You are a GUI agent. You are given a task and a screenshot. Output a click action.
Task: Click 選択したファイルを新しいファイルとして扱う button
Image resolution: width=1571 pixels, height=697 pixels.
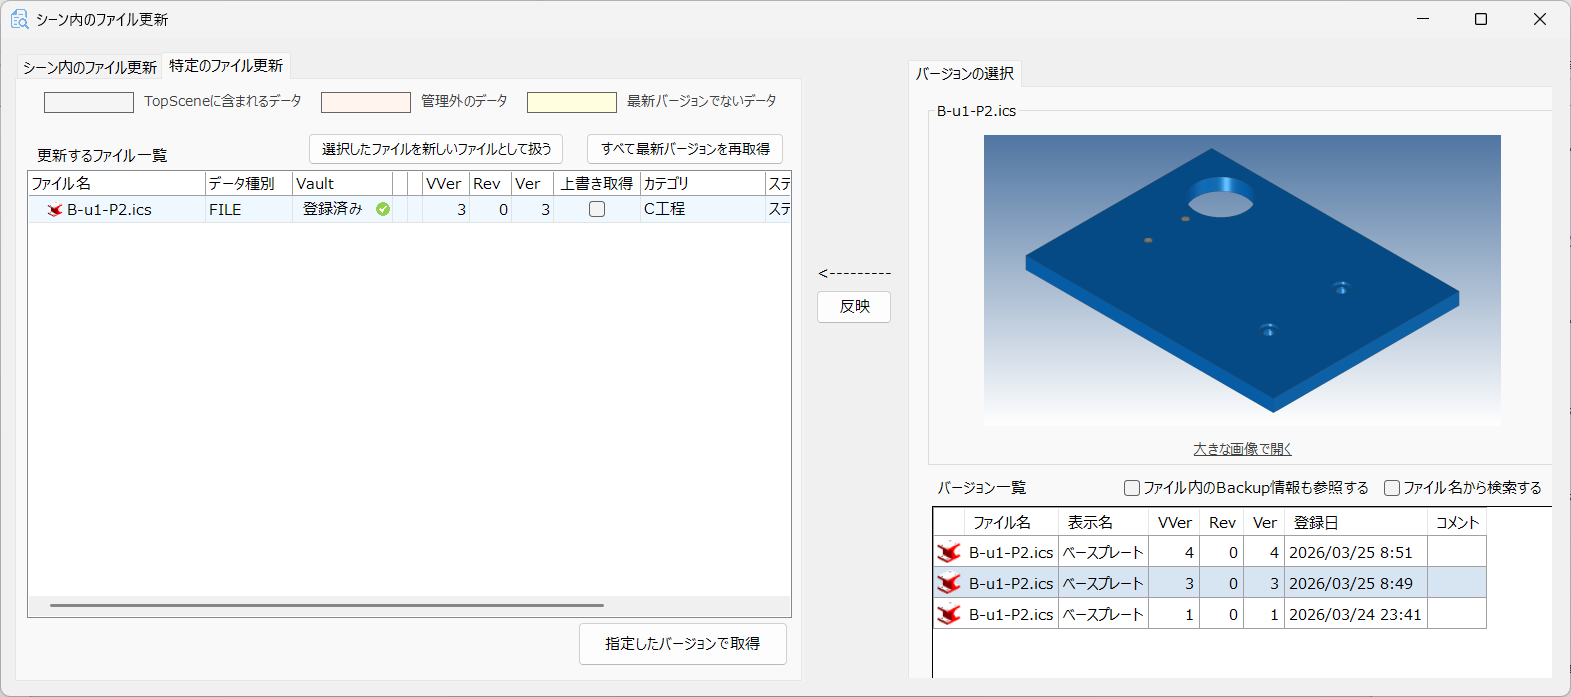point(436,149)
